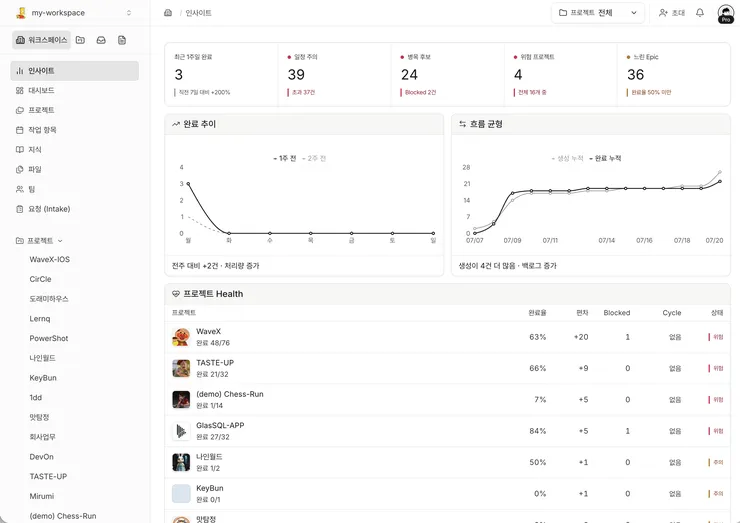Open 작업 항목 in the sidebar
Viewport: 740px width, 523px height.
75,130
